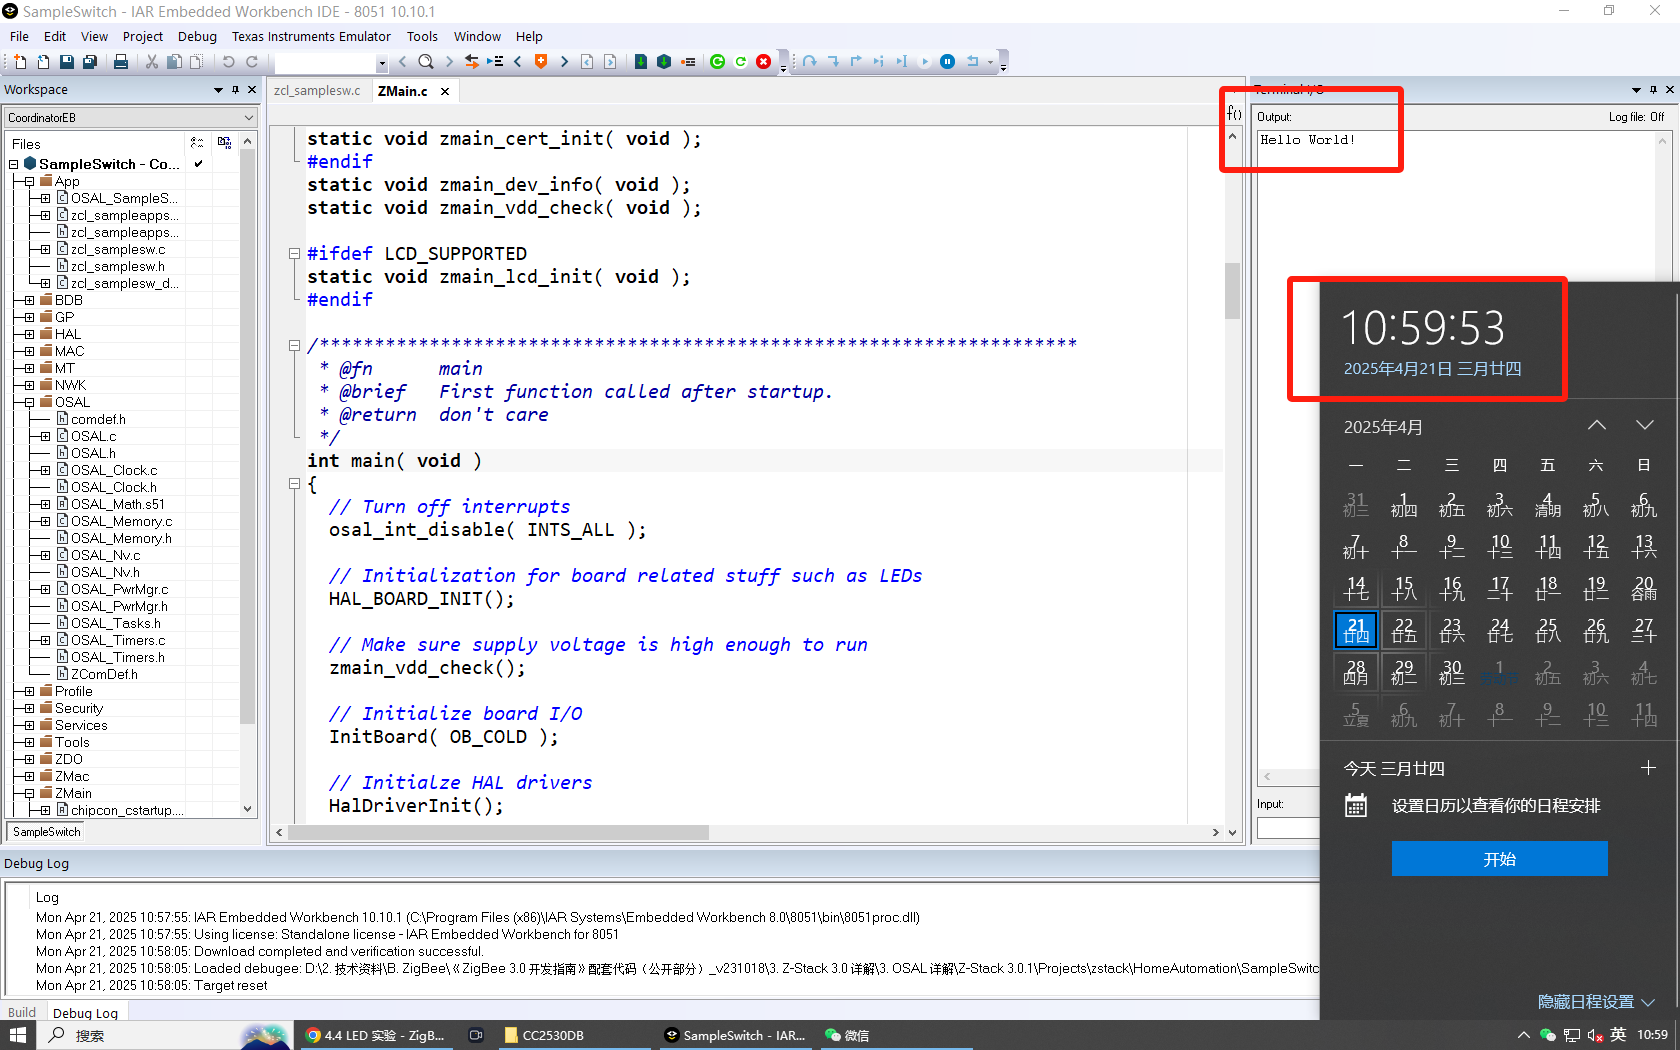Viewport: 1680px width, 1050px height.
Task: Open WeChat from the taskbar
Action: coord(847,1035)
